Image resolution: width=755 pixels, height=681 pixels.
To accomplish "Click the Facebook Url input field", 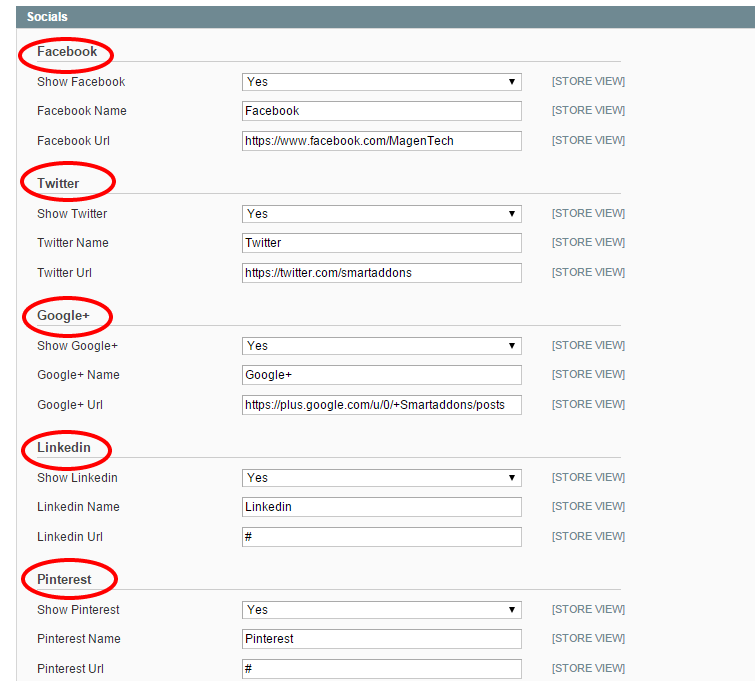I will (x=381, y=141).
